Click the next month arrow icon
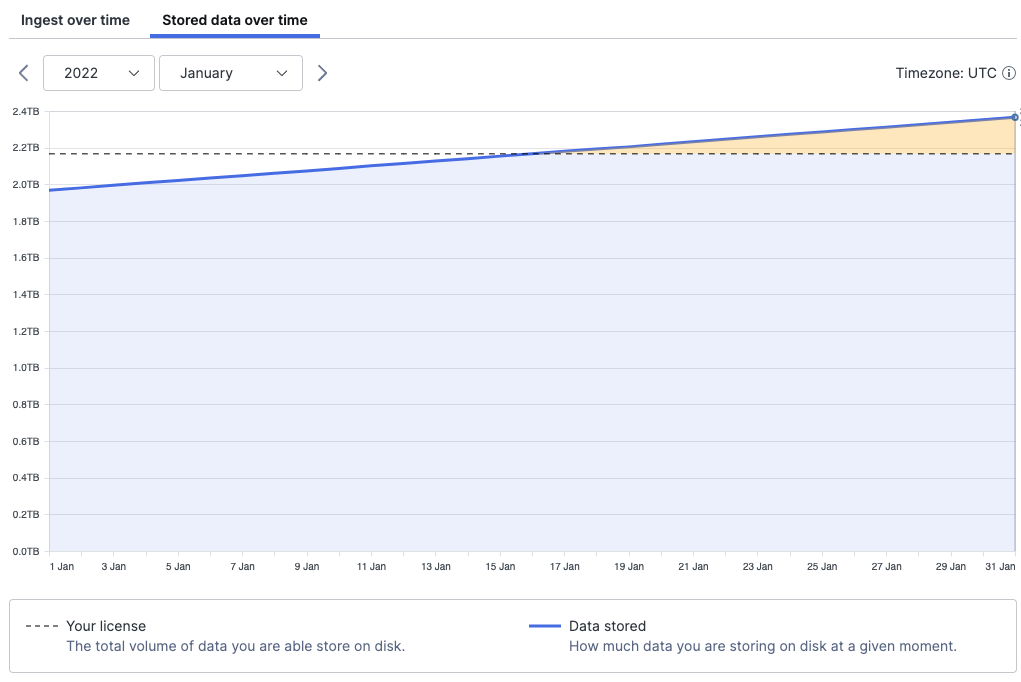Image resolution: width=1021 pixels, height=682 pixels. (x=322, y=72)
